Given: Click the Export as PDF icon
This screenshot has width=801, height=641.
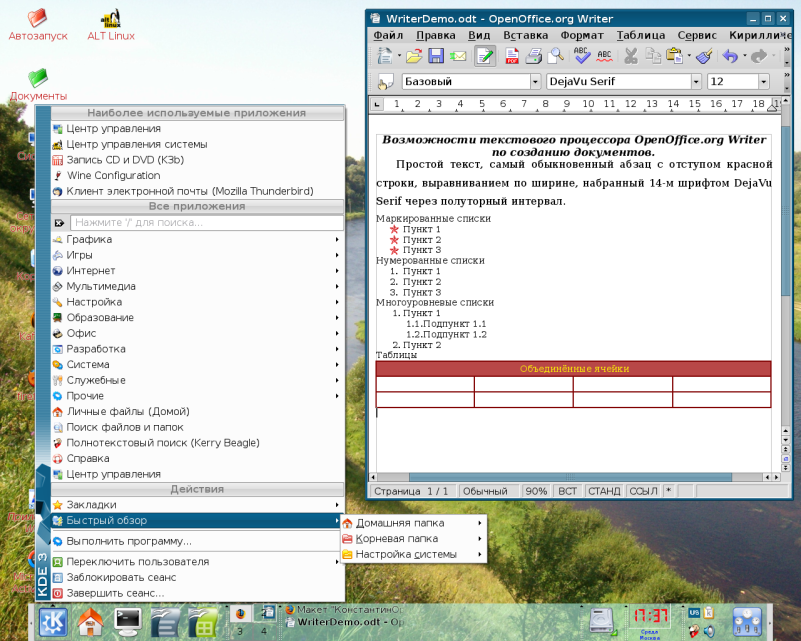Looking at the screenshot, I should pos(512,56).
